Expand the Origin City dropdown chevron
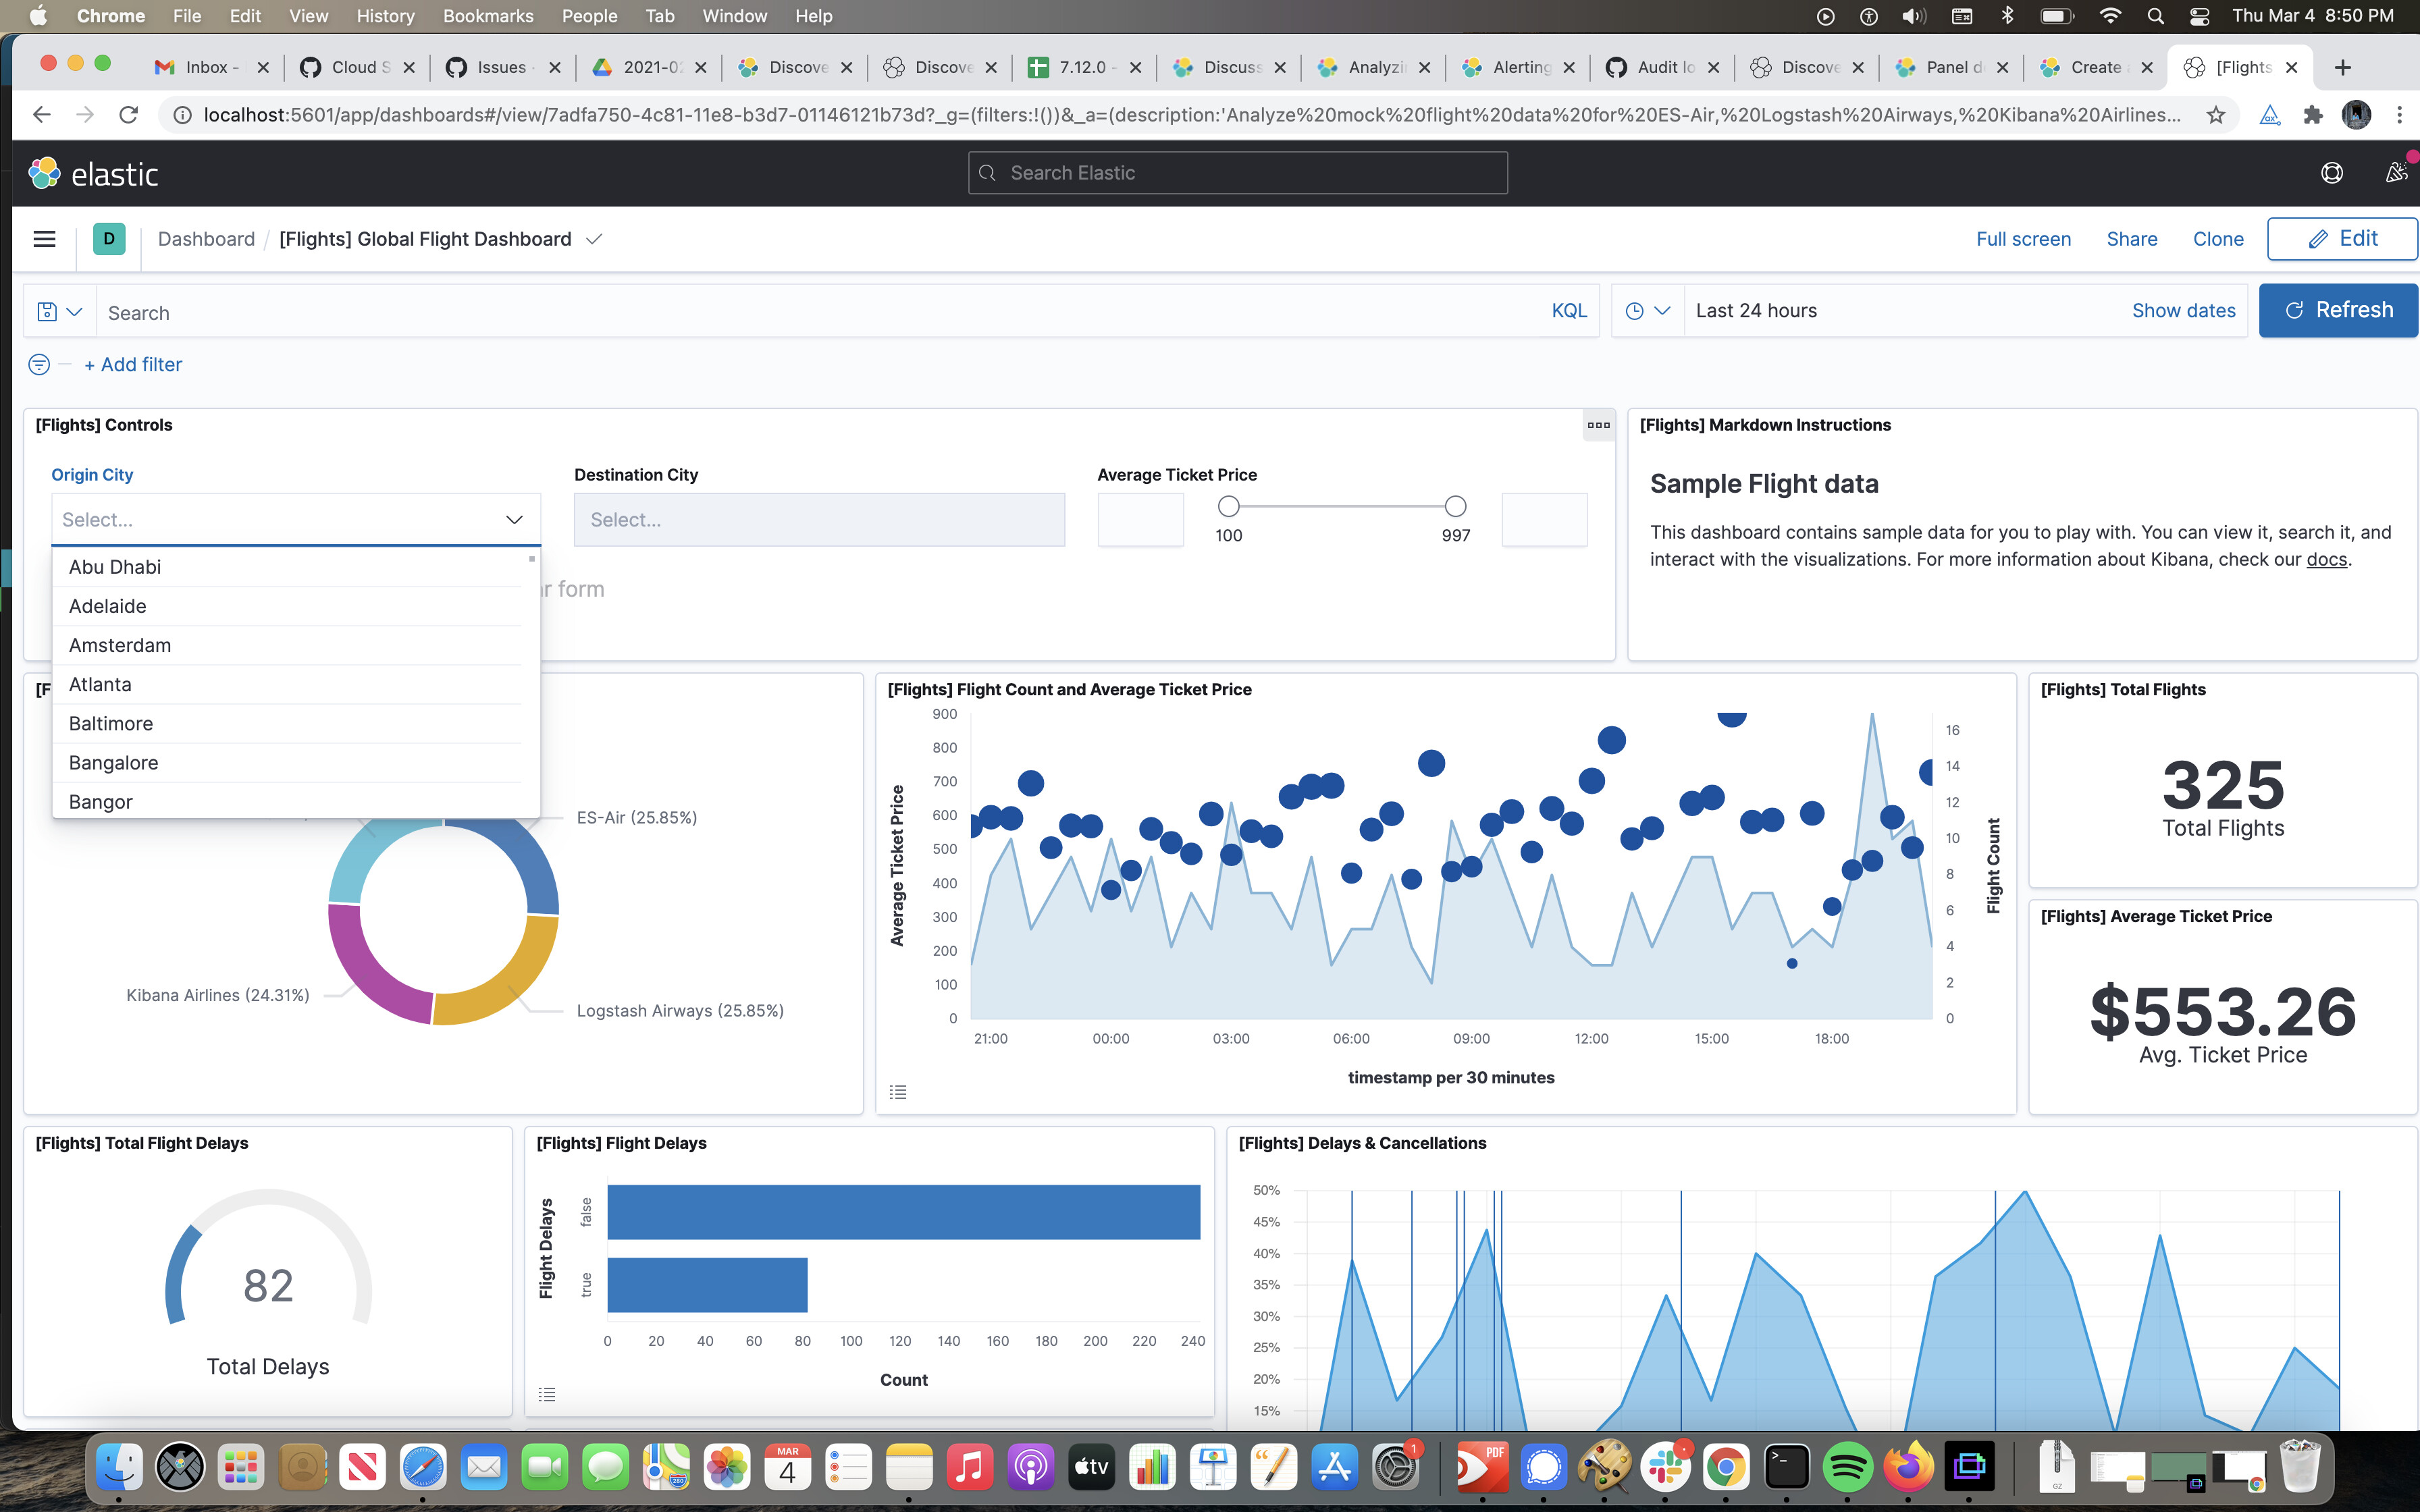 [514, 520]
